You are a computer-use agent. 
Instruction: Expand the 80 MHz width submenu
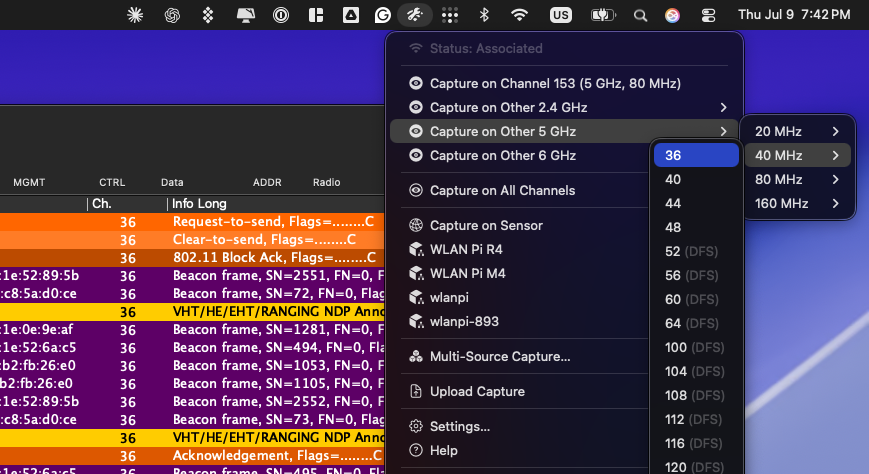pos(798,179)
